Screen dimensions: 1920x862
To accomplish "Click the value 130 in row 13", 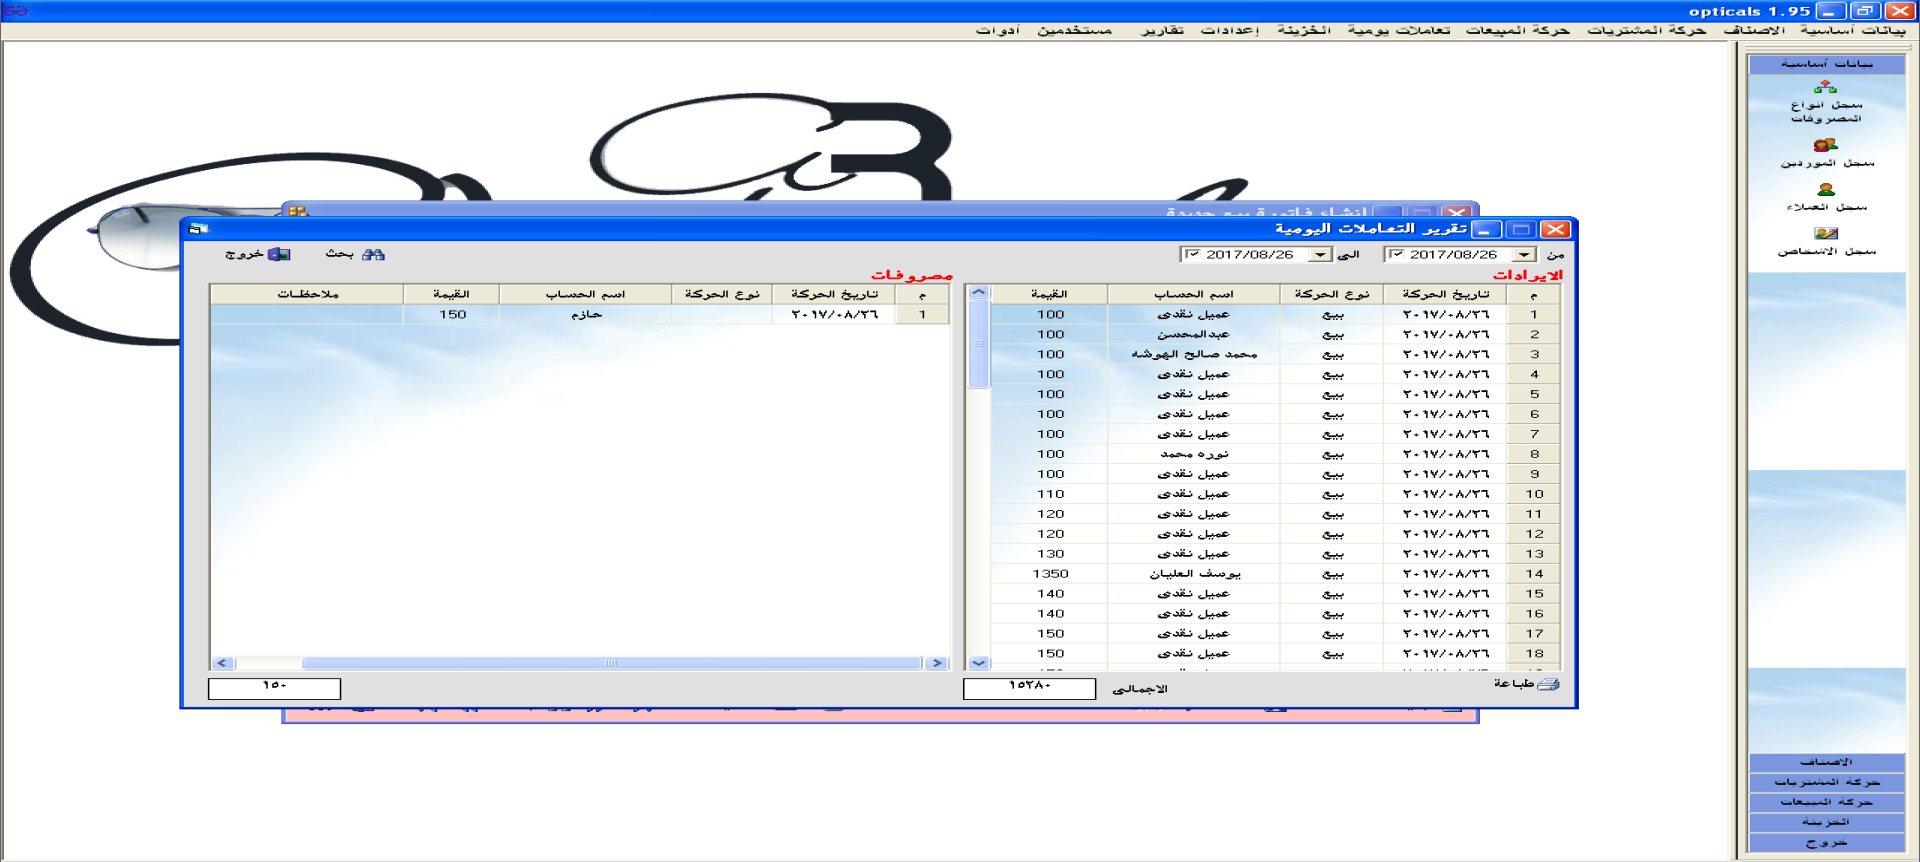I will coord(1050,554).
